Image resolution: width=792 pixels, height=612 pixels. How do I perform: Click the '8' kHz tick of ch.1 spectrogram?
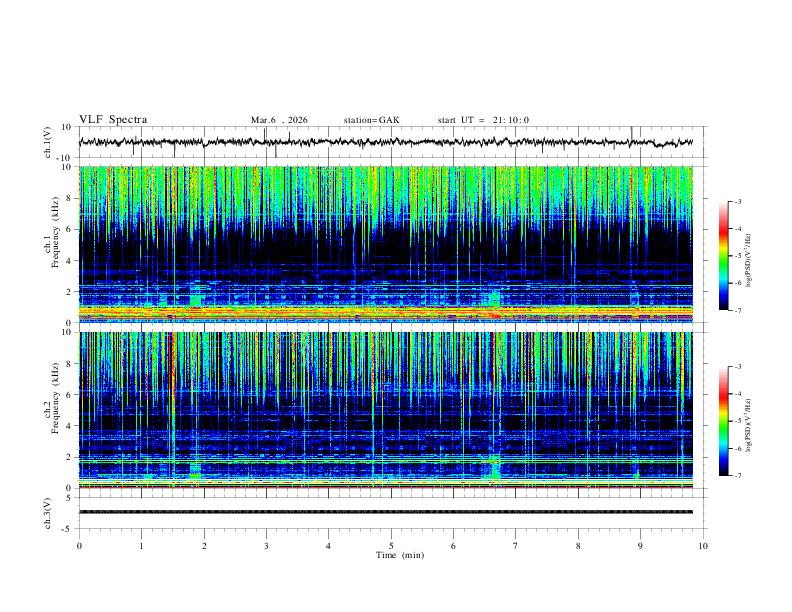click(x=70, y=198)
